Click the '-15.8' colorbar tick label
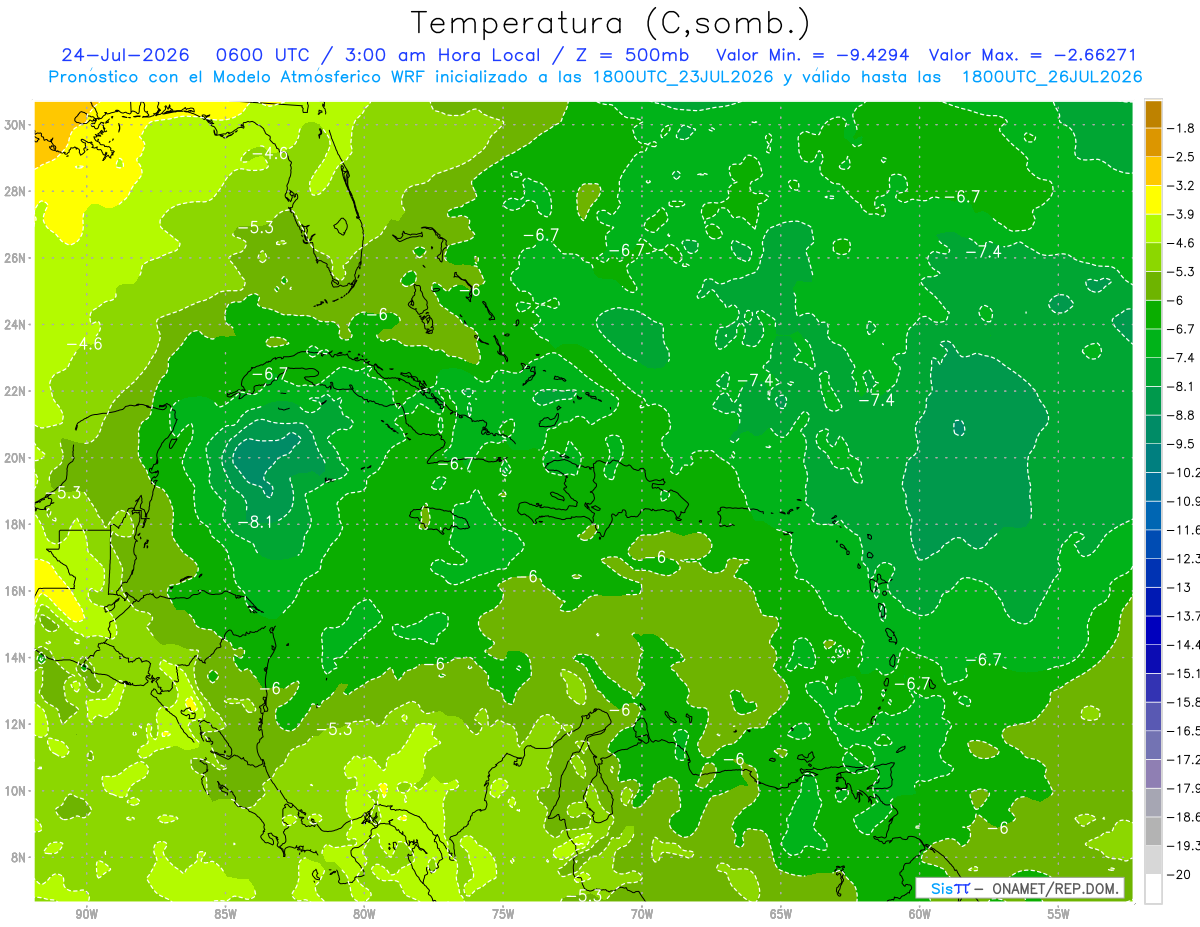This screenshot has width=1200, height=927. click(1186, 701)
